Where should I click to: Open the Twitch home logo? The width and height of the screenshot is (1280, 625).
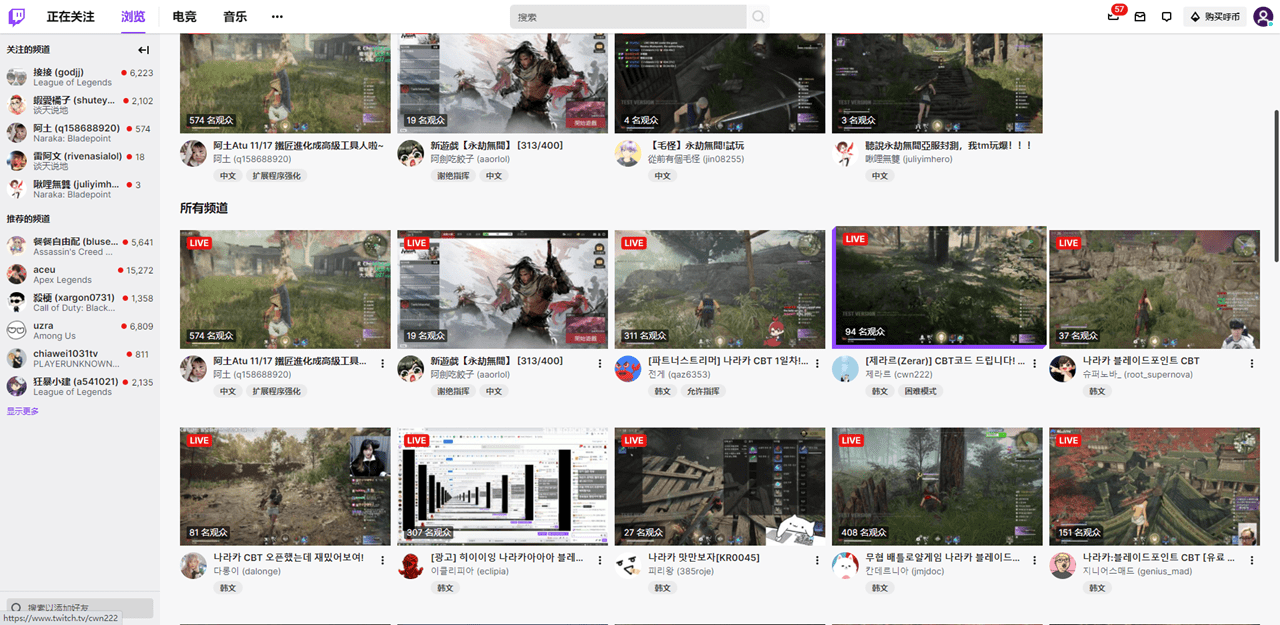(17, 16)
